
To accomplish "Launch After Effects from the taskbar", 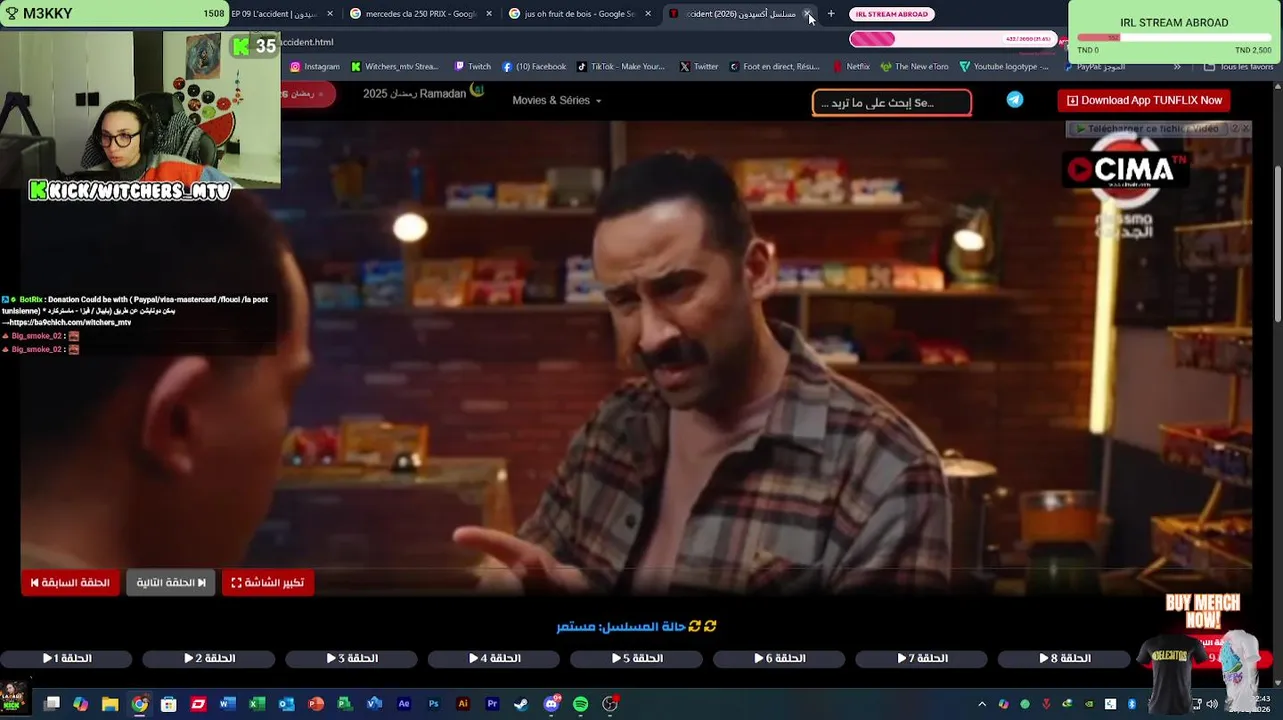I will pyautogui.click(x=404, y=704).
